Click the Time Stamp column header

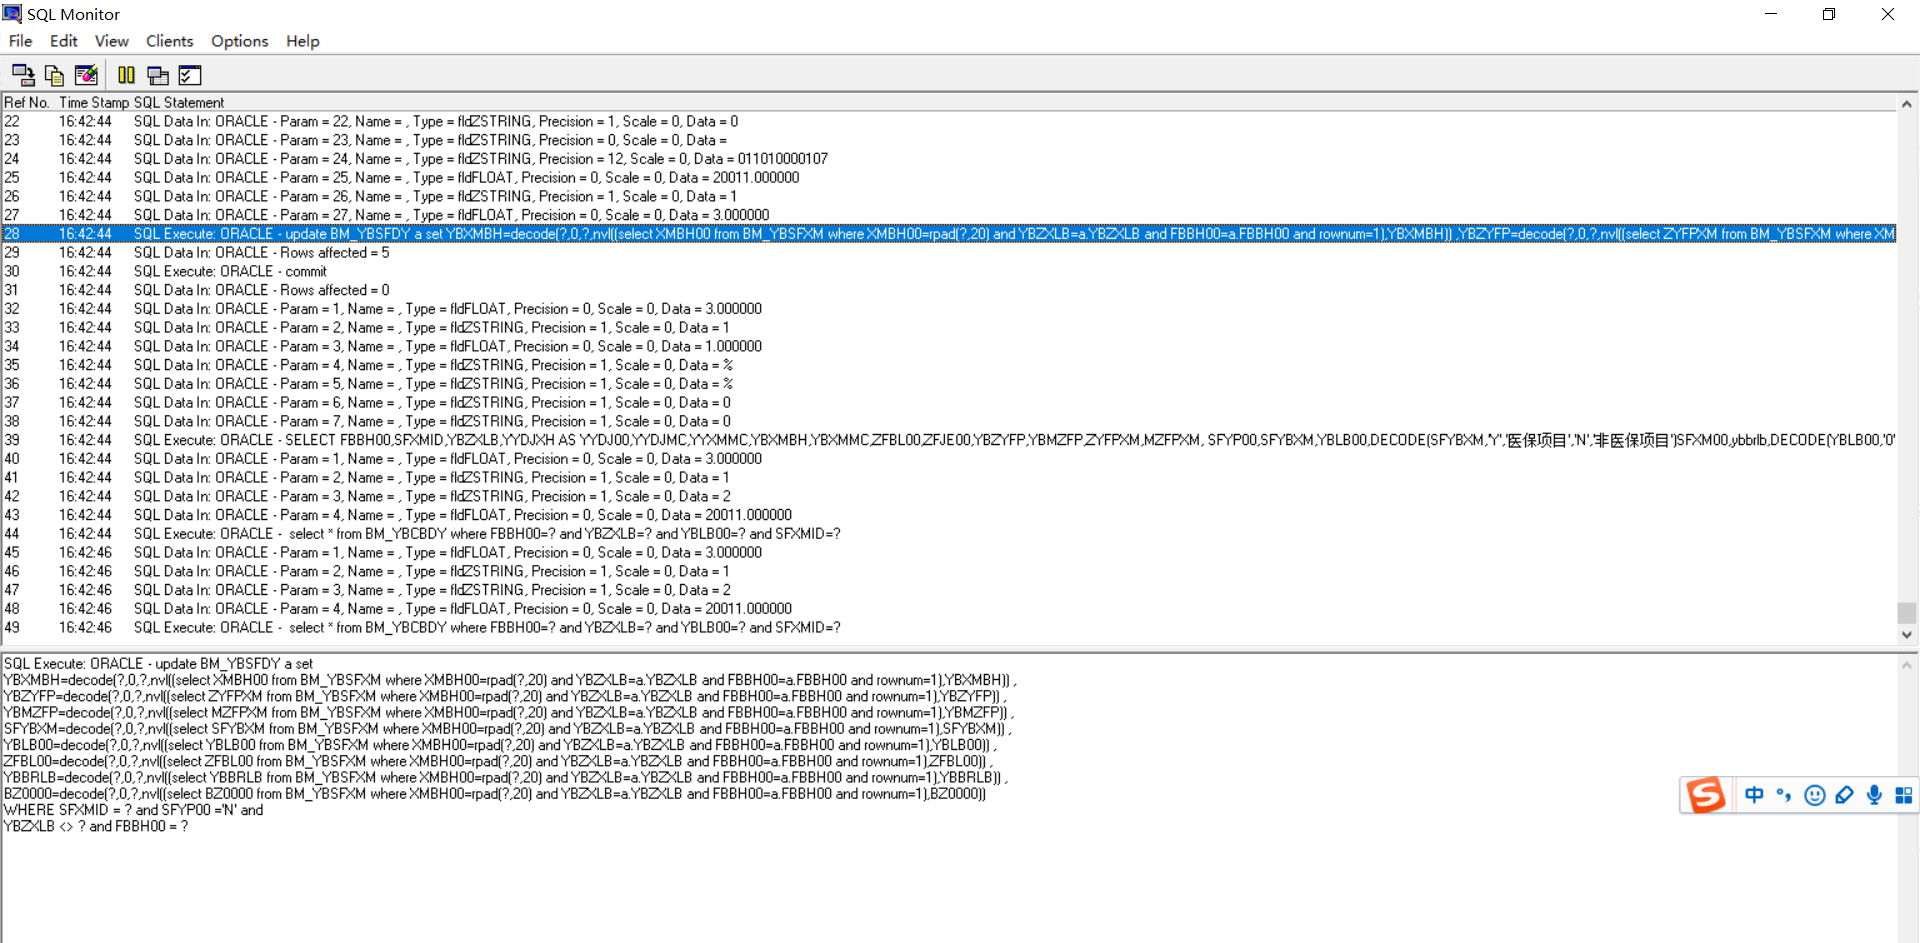click(x=94, y=102)
